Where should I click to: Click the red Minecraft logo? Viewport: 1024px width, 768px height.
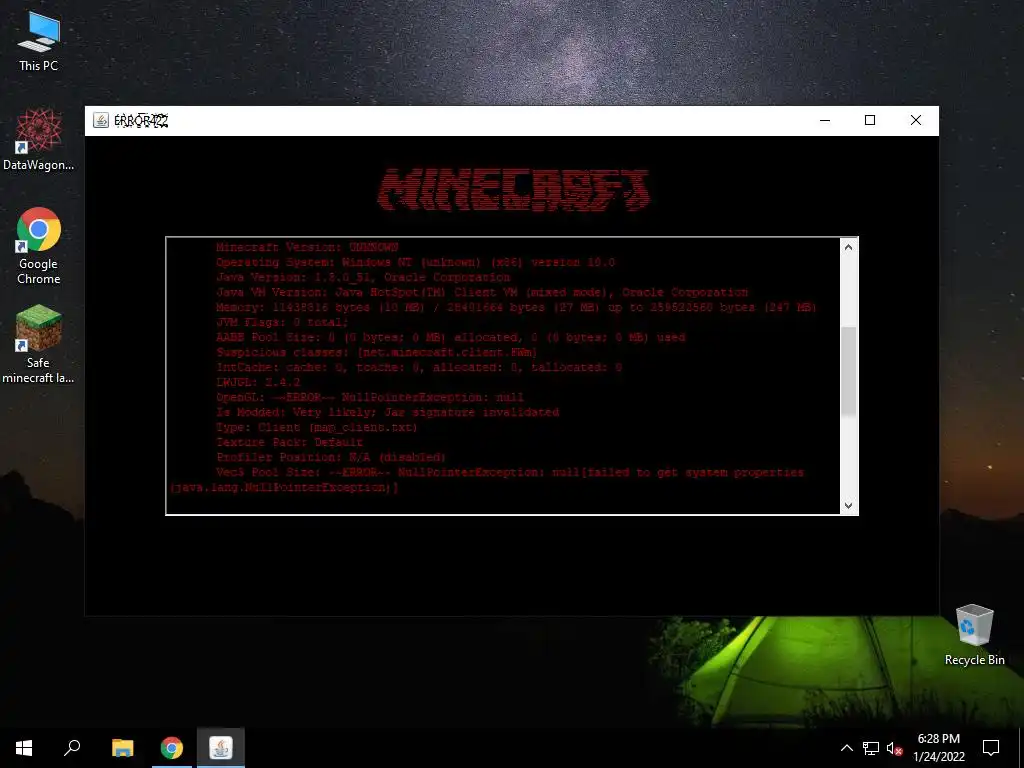[x=513, y=190]
